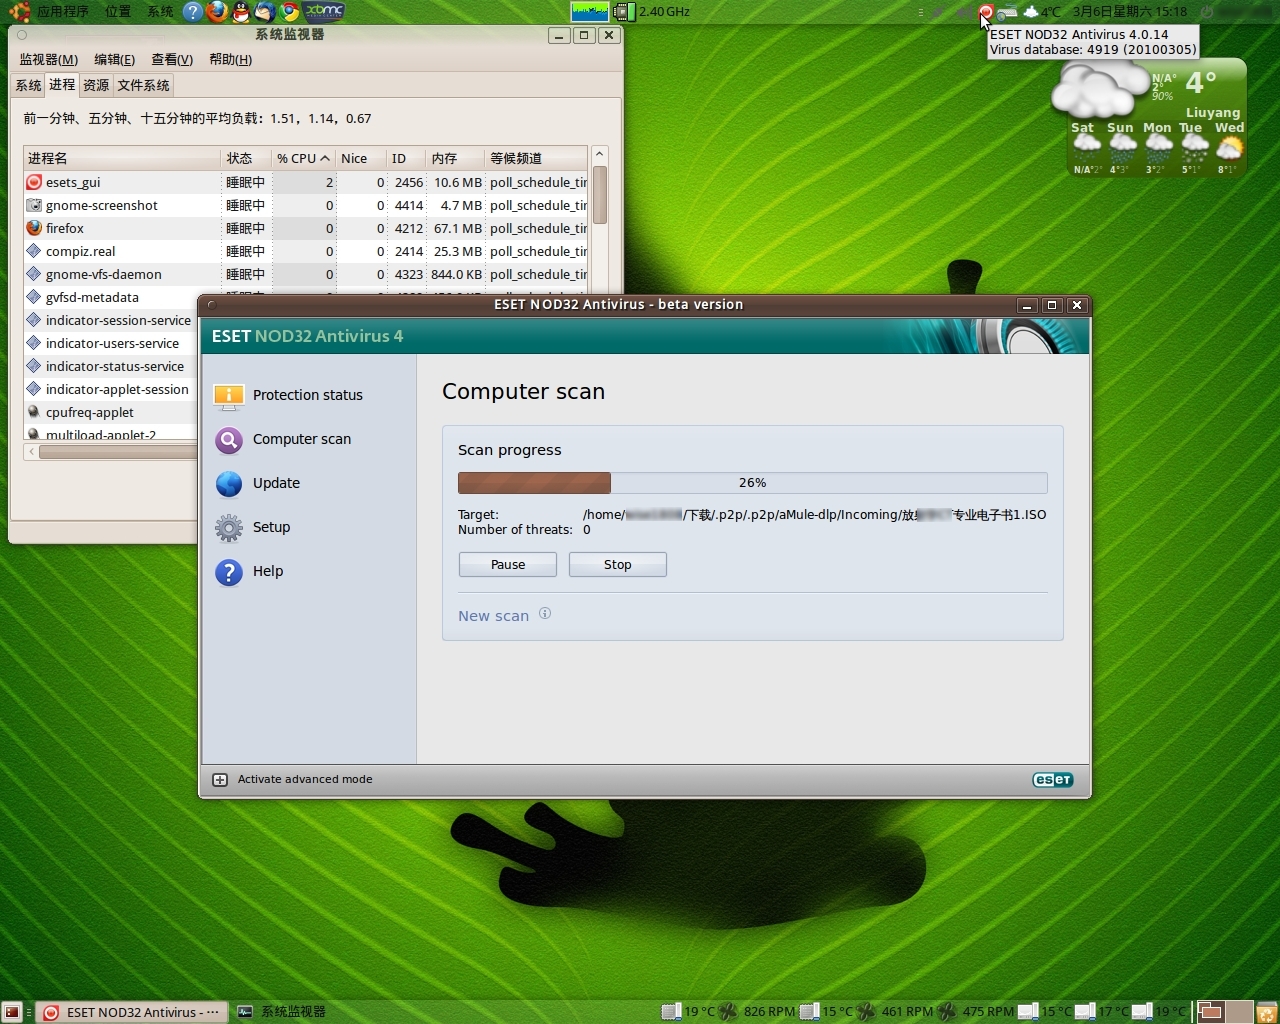This screenshot has width=1280, height=1024.
Task: Pause the computer scan
Action: pos(508,565)
